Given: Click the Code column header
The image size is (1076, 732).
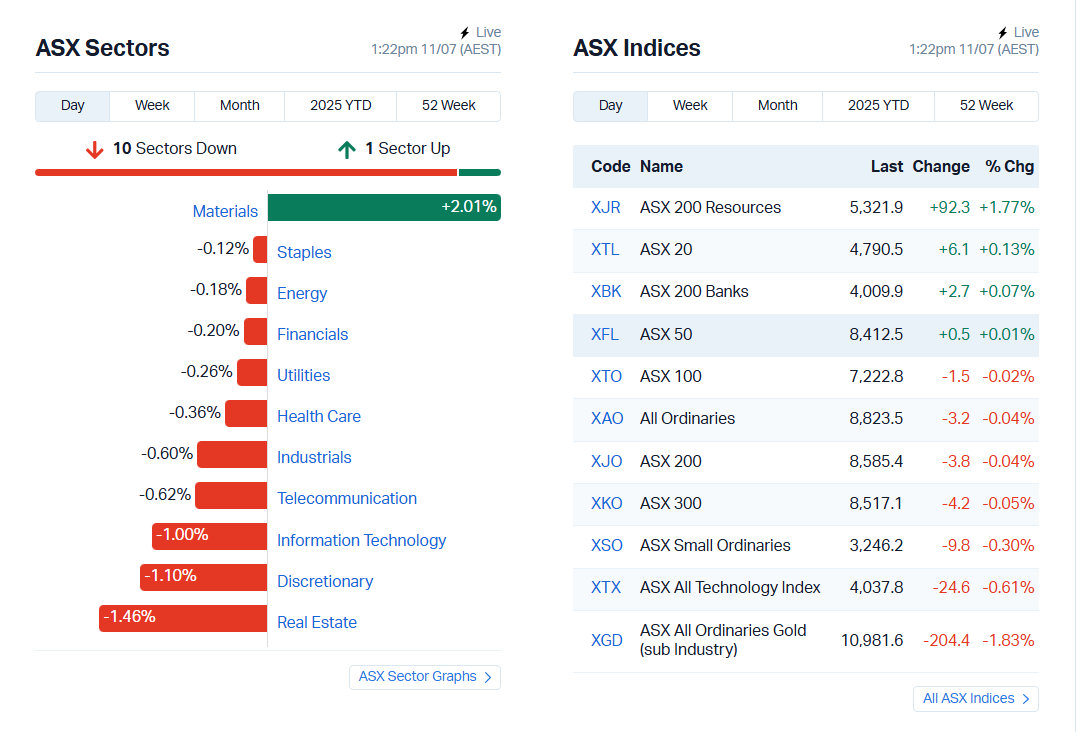Looking at the screenshot, I should click(x=611, y=167).
